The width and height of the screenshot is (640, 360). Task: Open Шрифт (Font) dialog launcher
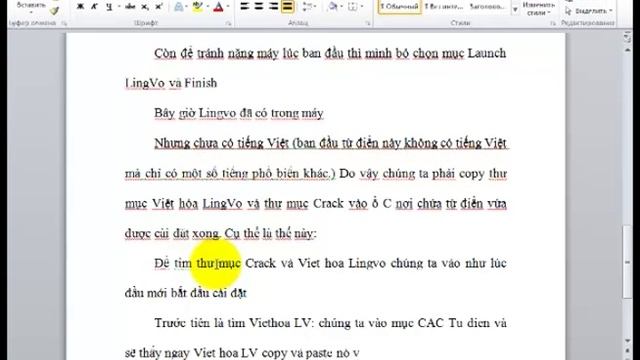(228, 24)
